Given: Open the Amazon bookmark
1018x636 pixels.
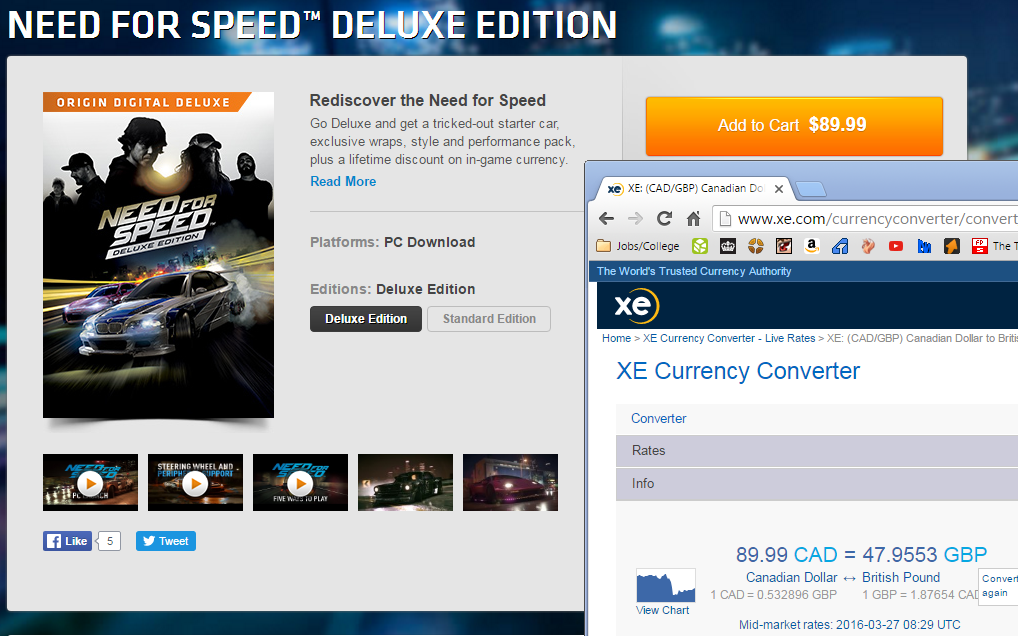Looking at the screenshot, I should [812, 246].
